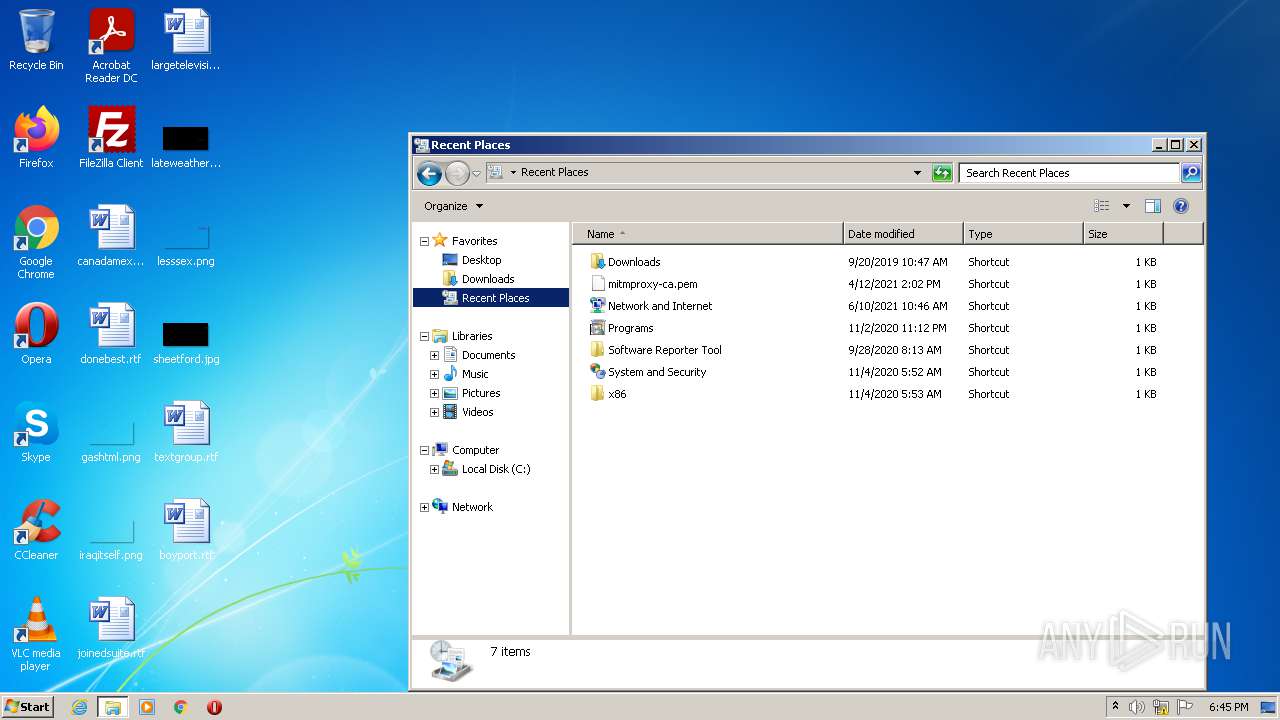The height and width of the screenshot is (720, 1280).
Task: Select Desktop under Favorites
Action: 481,260
